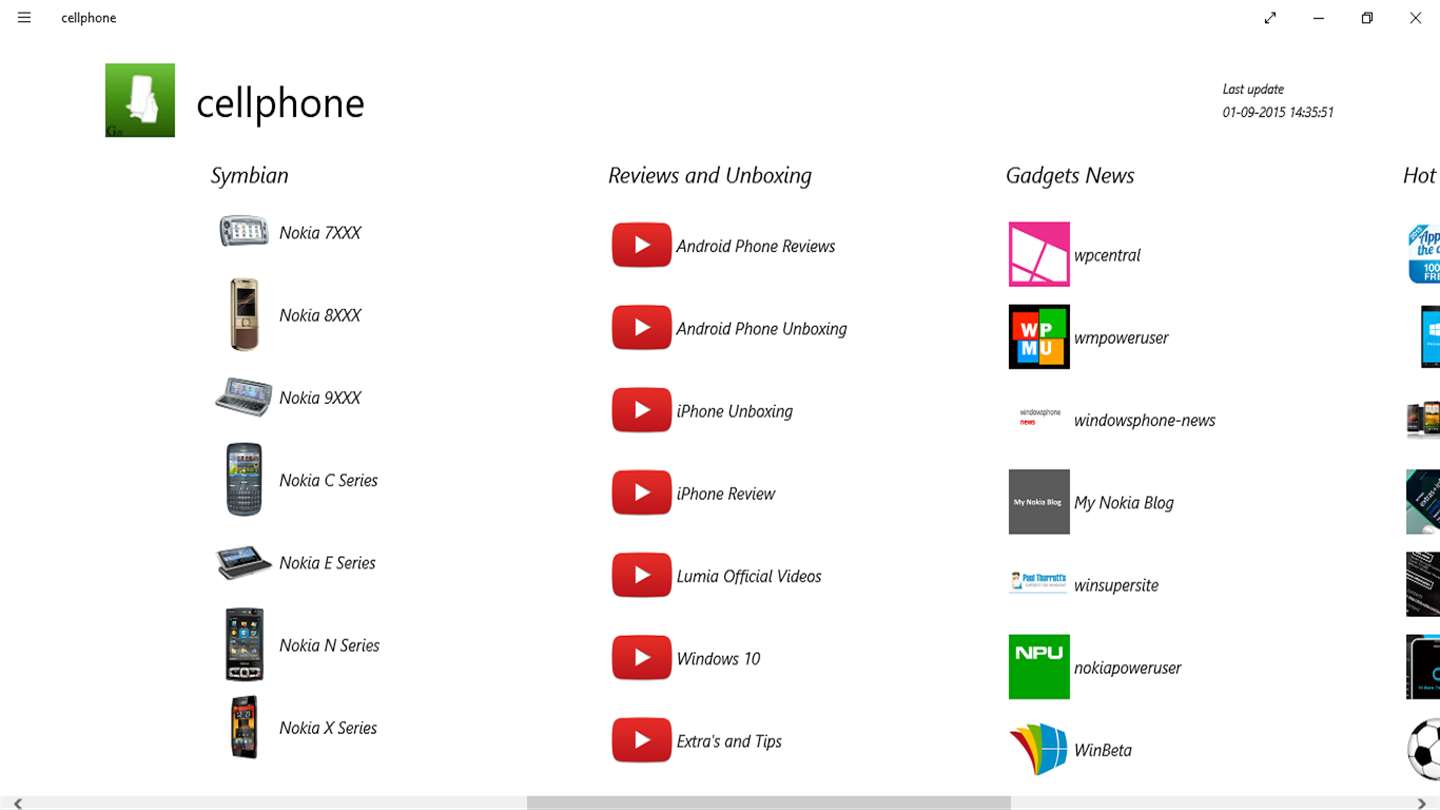Select the Nokia 8XXX gold phone image
This screenshot has width=1440, height=810.
tap(244, 315)
